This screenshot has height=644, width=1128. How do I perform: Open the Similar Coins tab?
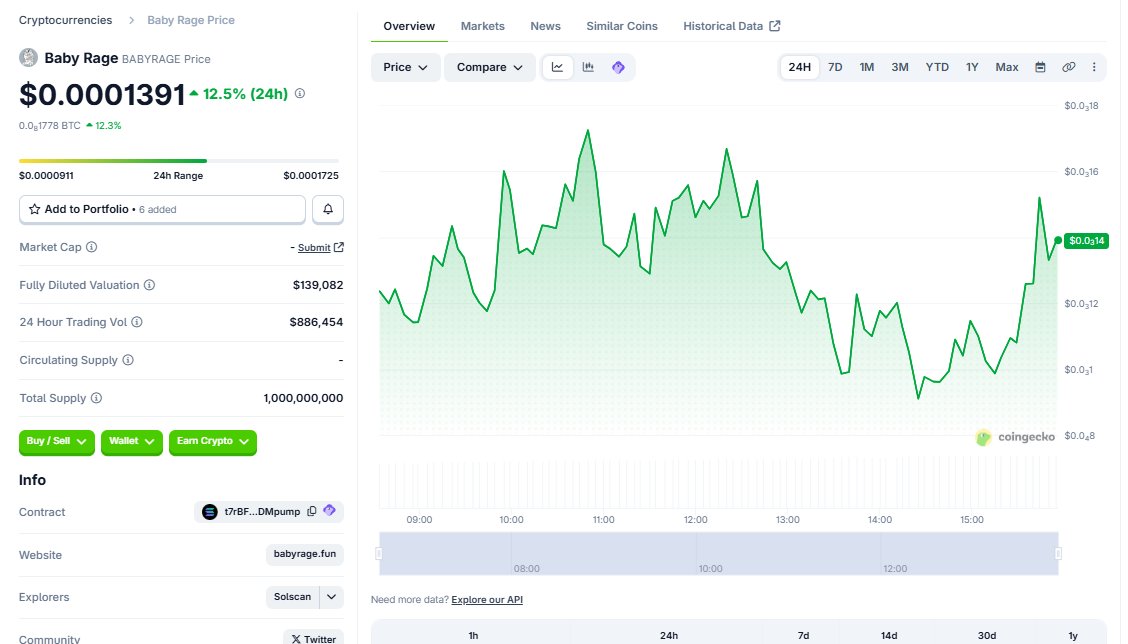[x=622, y=26]
